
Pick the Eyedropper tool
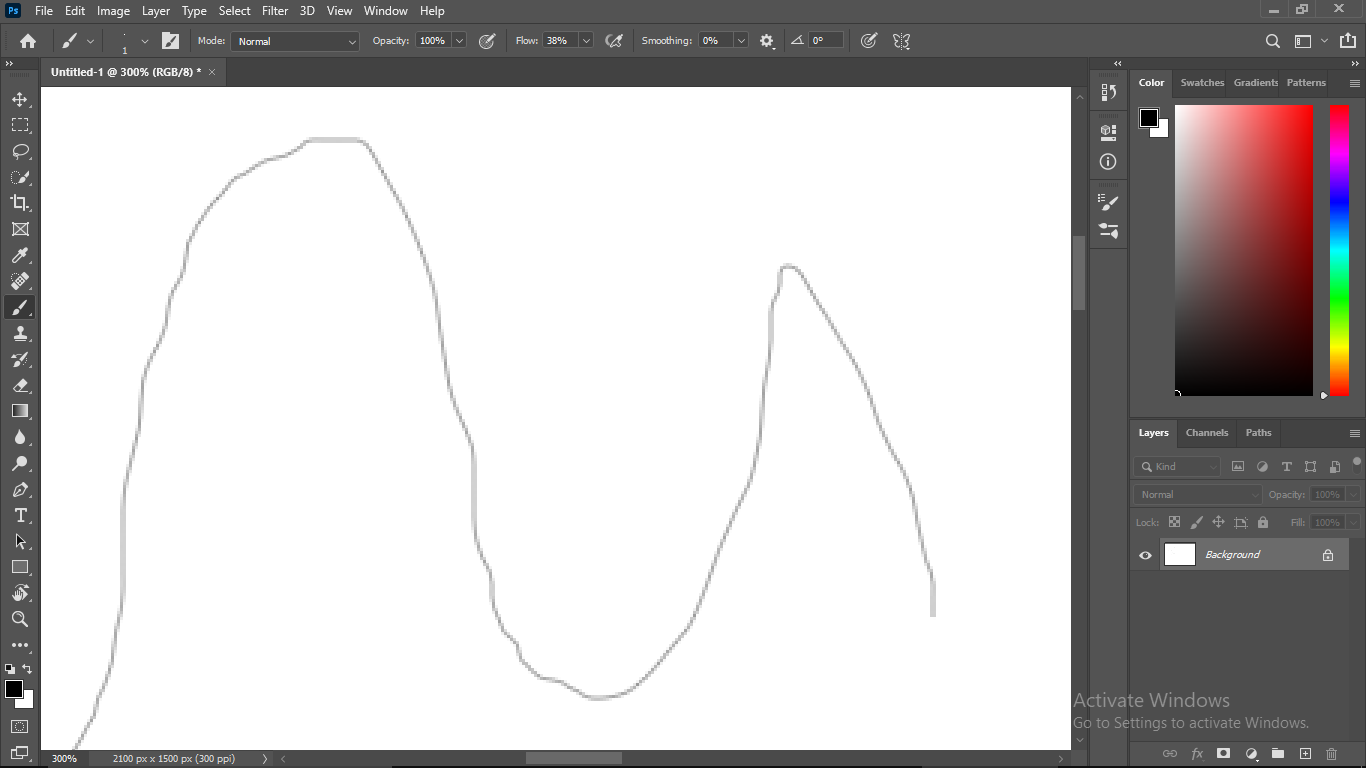coord(20,255)
